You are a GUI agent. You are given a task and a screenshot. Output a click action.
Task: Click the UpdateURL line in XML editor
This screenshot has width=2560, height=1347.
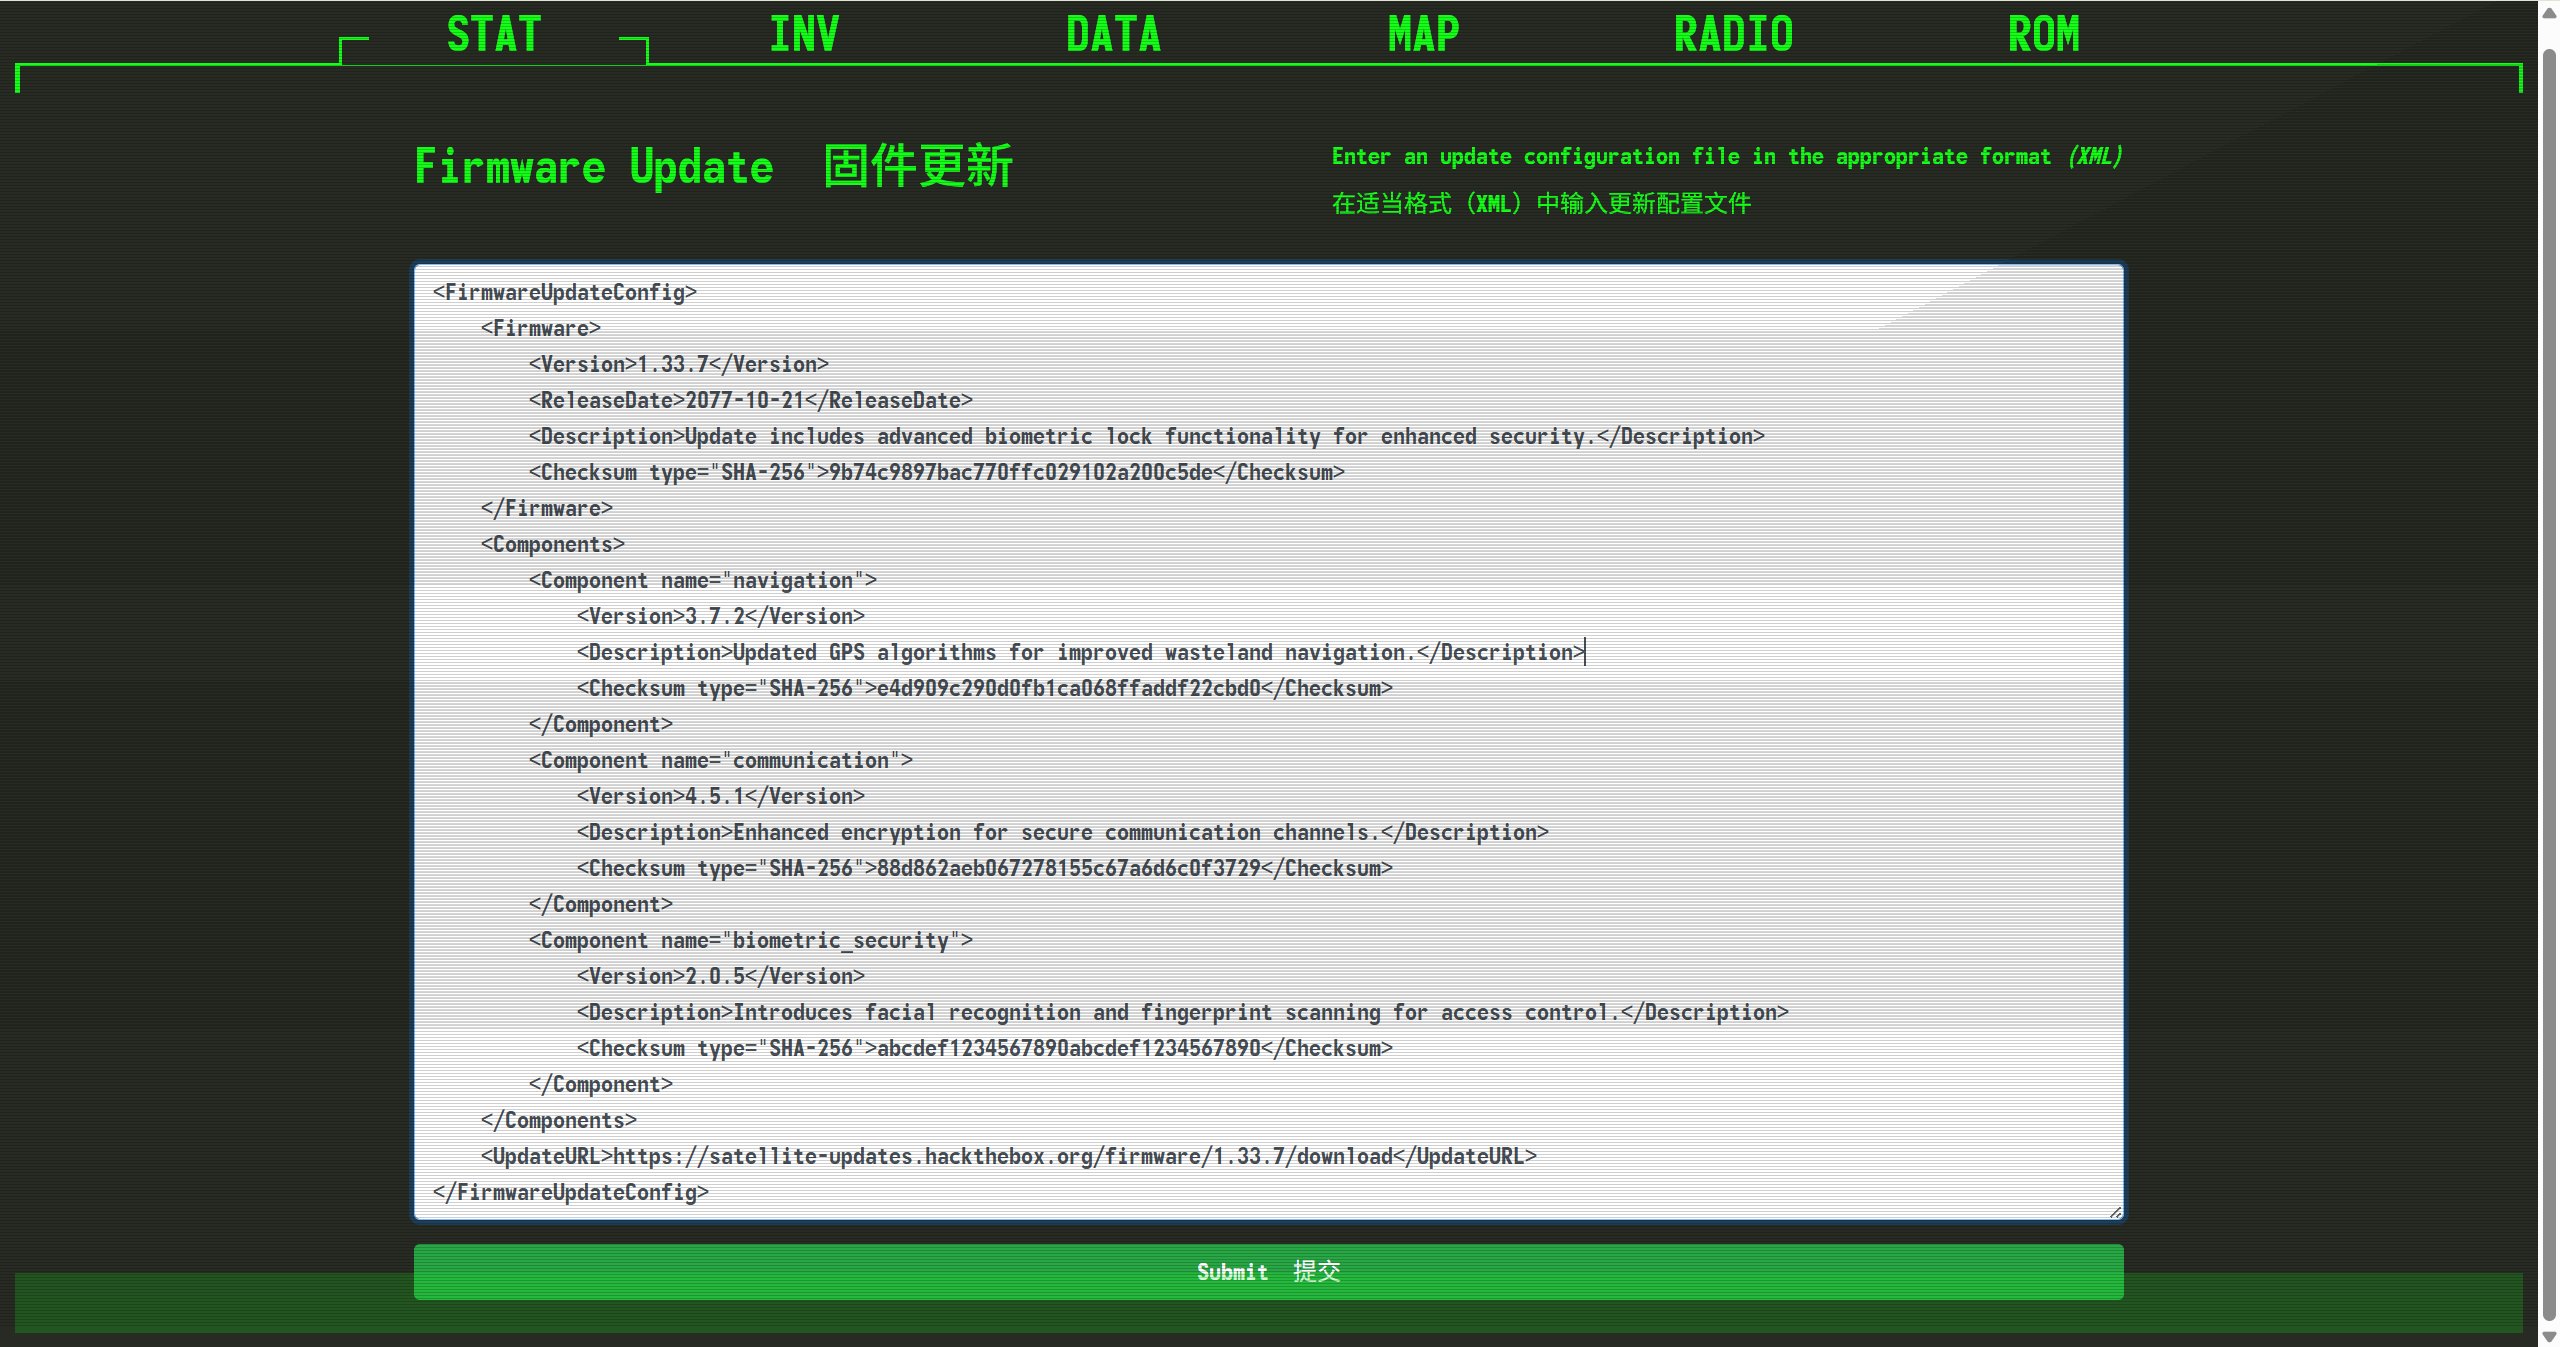[1008, 1156]
